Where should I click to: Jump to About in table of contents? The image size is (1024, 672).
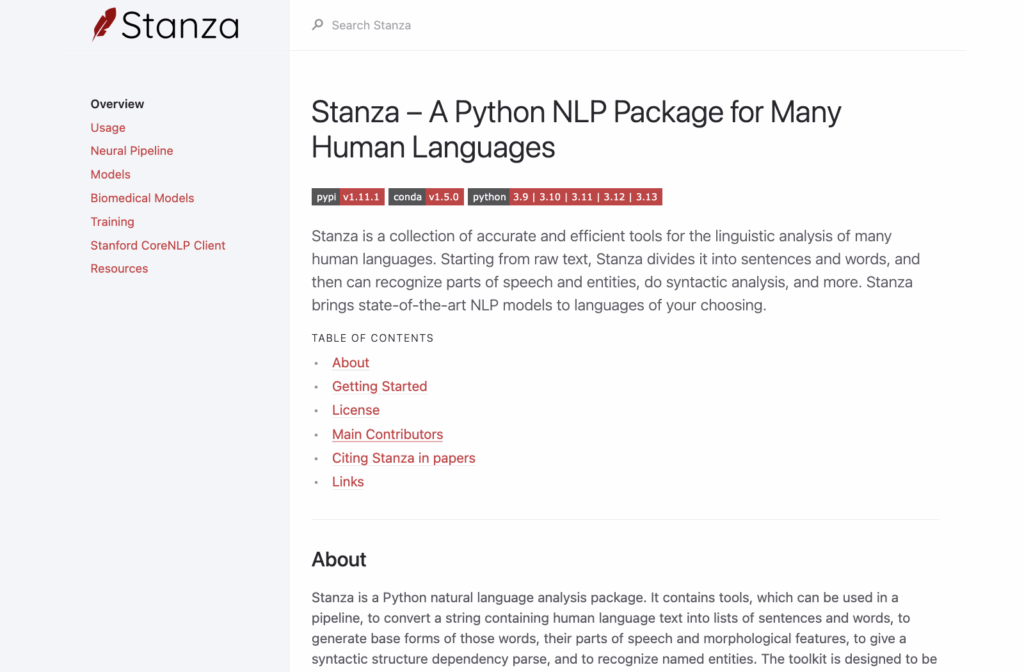coord(350,363)
